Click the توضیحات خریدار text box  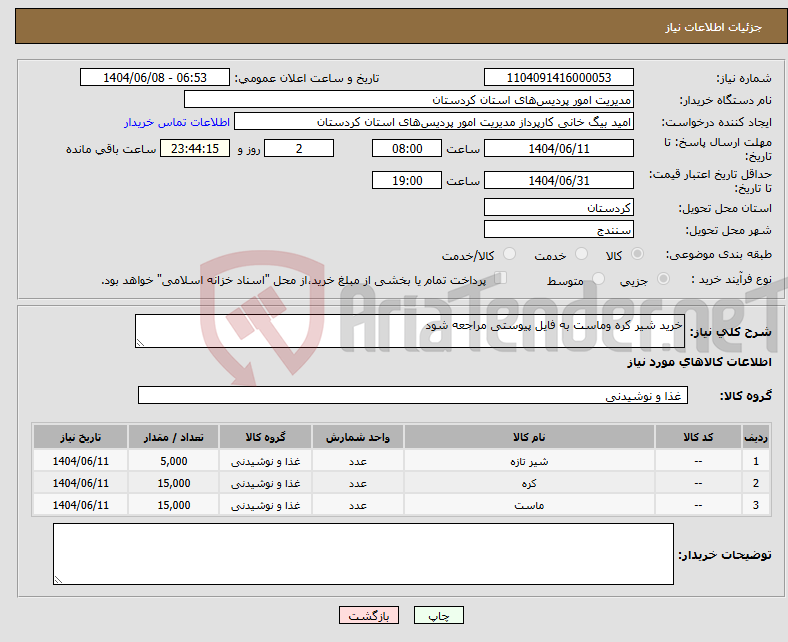(x=363, y=554)
